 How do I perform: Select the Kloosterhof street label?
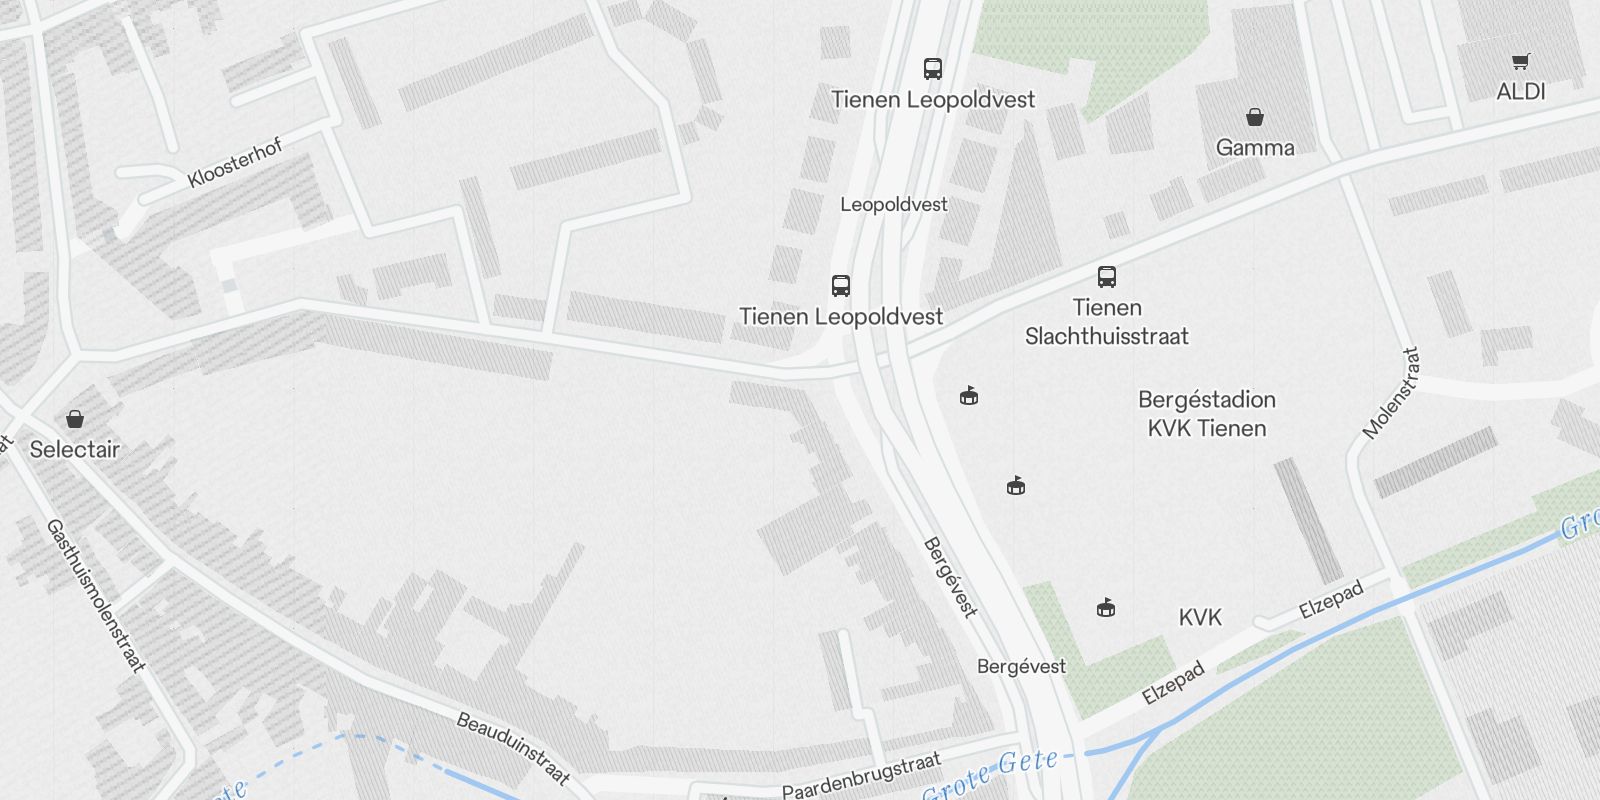(x=236, y=163)
